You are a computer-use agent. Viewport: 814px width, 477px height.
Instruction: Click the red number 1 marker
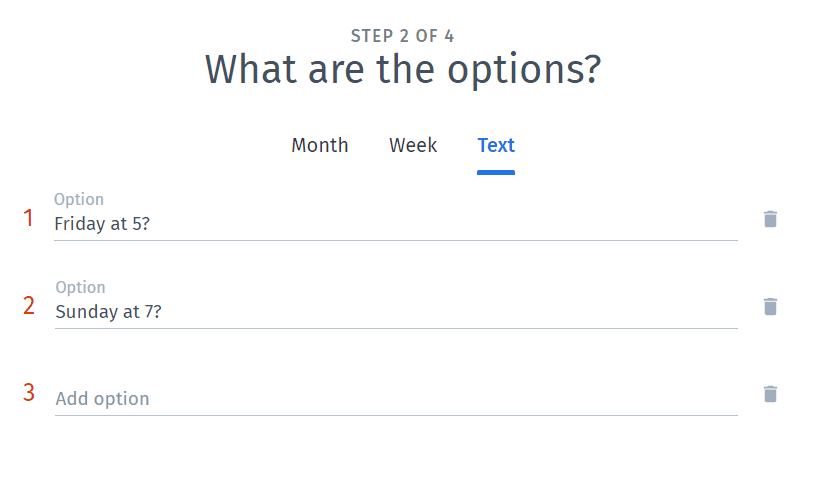pyautogui.click(x=29, y=218)
